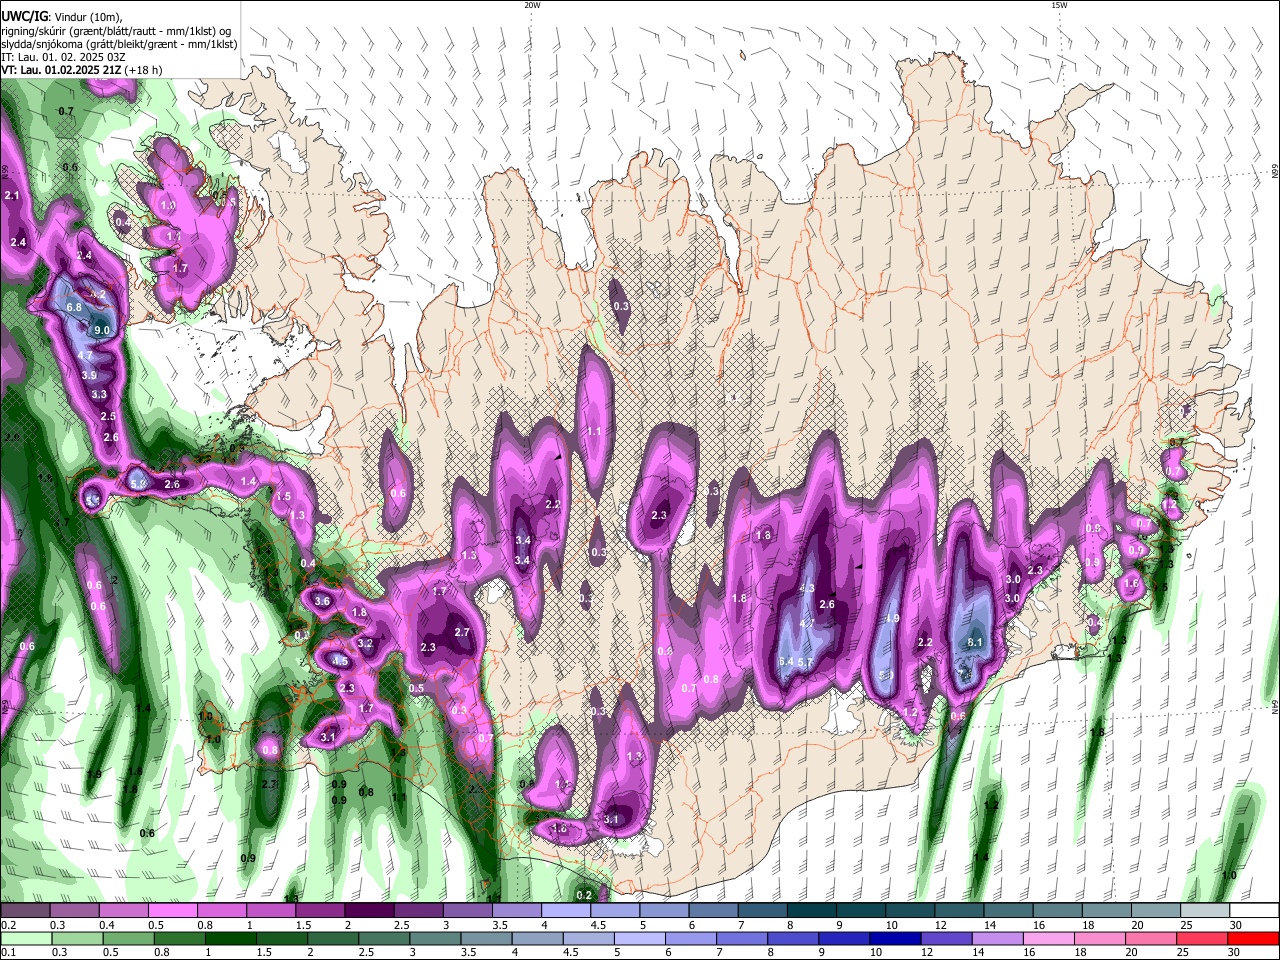Viewport: 1280px width, 960px height.
Task: Click the '12' label in the rain legend row
Action: click(927, 952)
